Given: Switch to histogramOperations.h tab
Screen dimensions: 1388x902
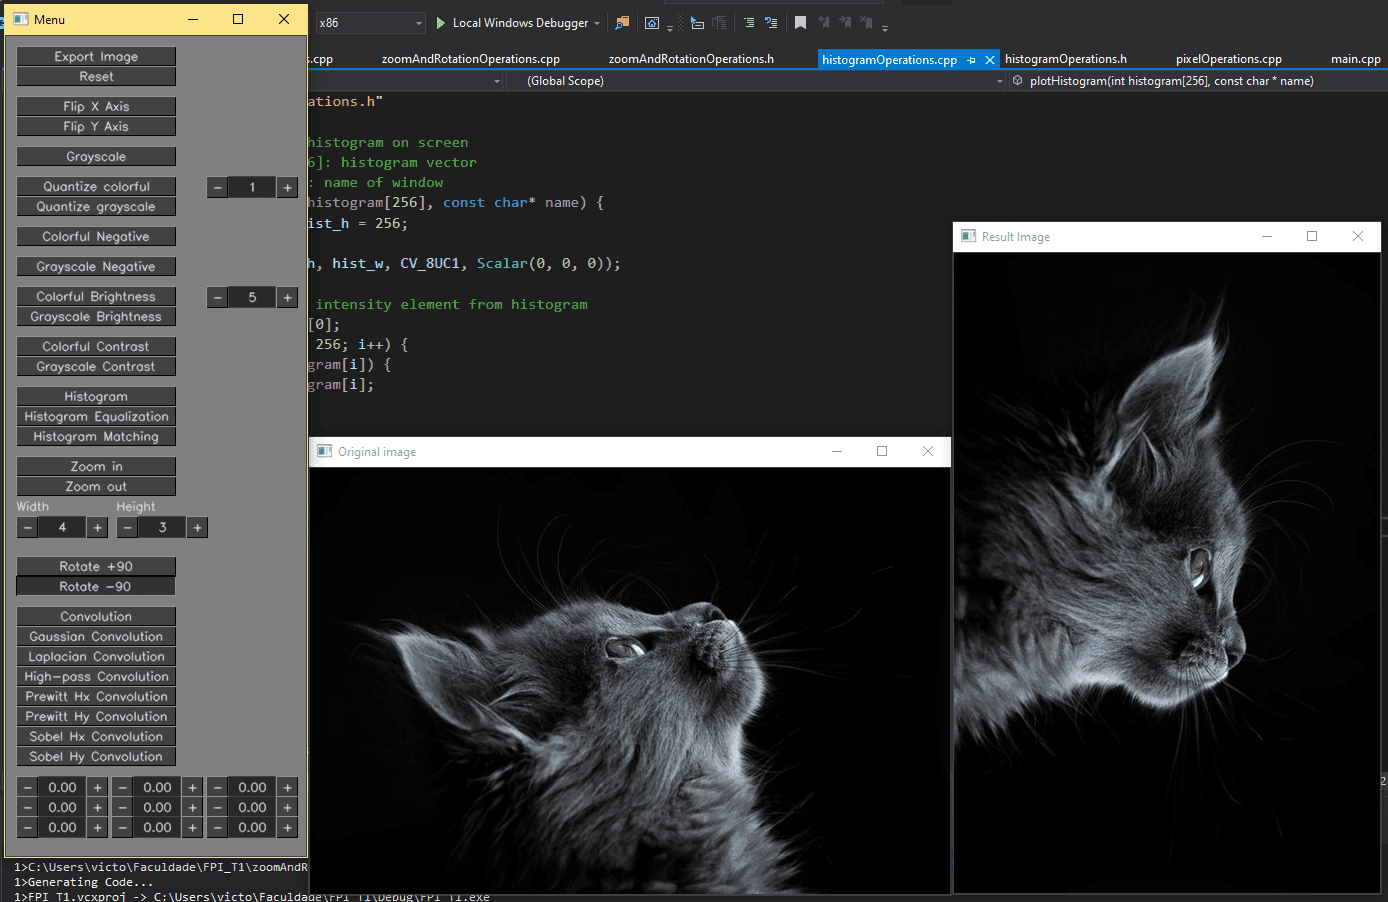Looking at the screenshot, I should [1065, 59].
